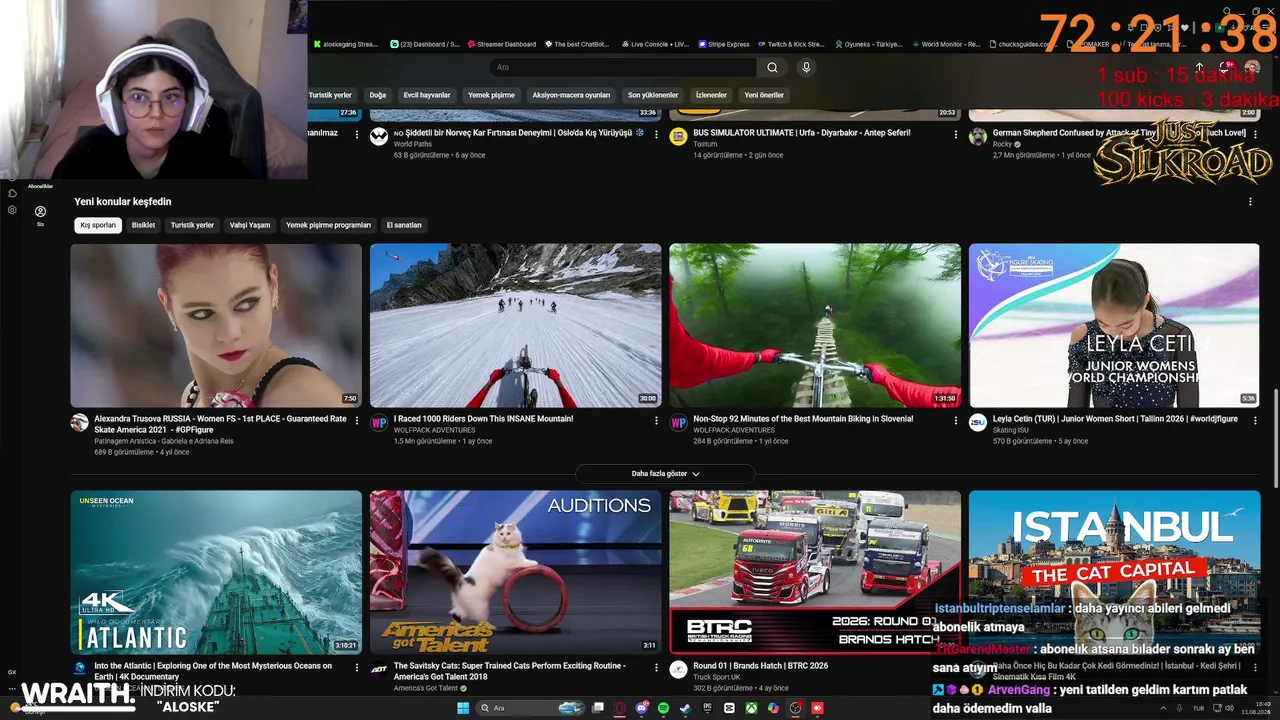Open options menu for The Savitsky Cats video
This screenshot has width=1280, height=720.
(657, 668)
